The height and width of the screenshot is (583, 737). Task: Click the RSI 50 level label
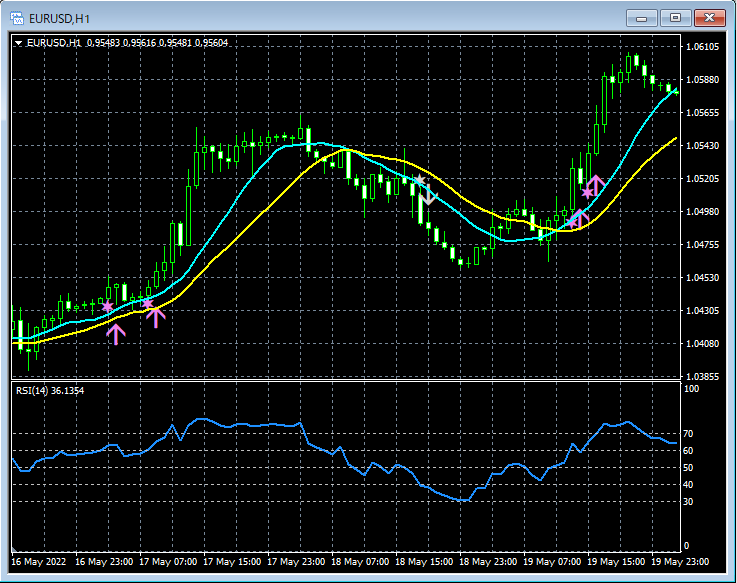(688, 468)
